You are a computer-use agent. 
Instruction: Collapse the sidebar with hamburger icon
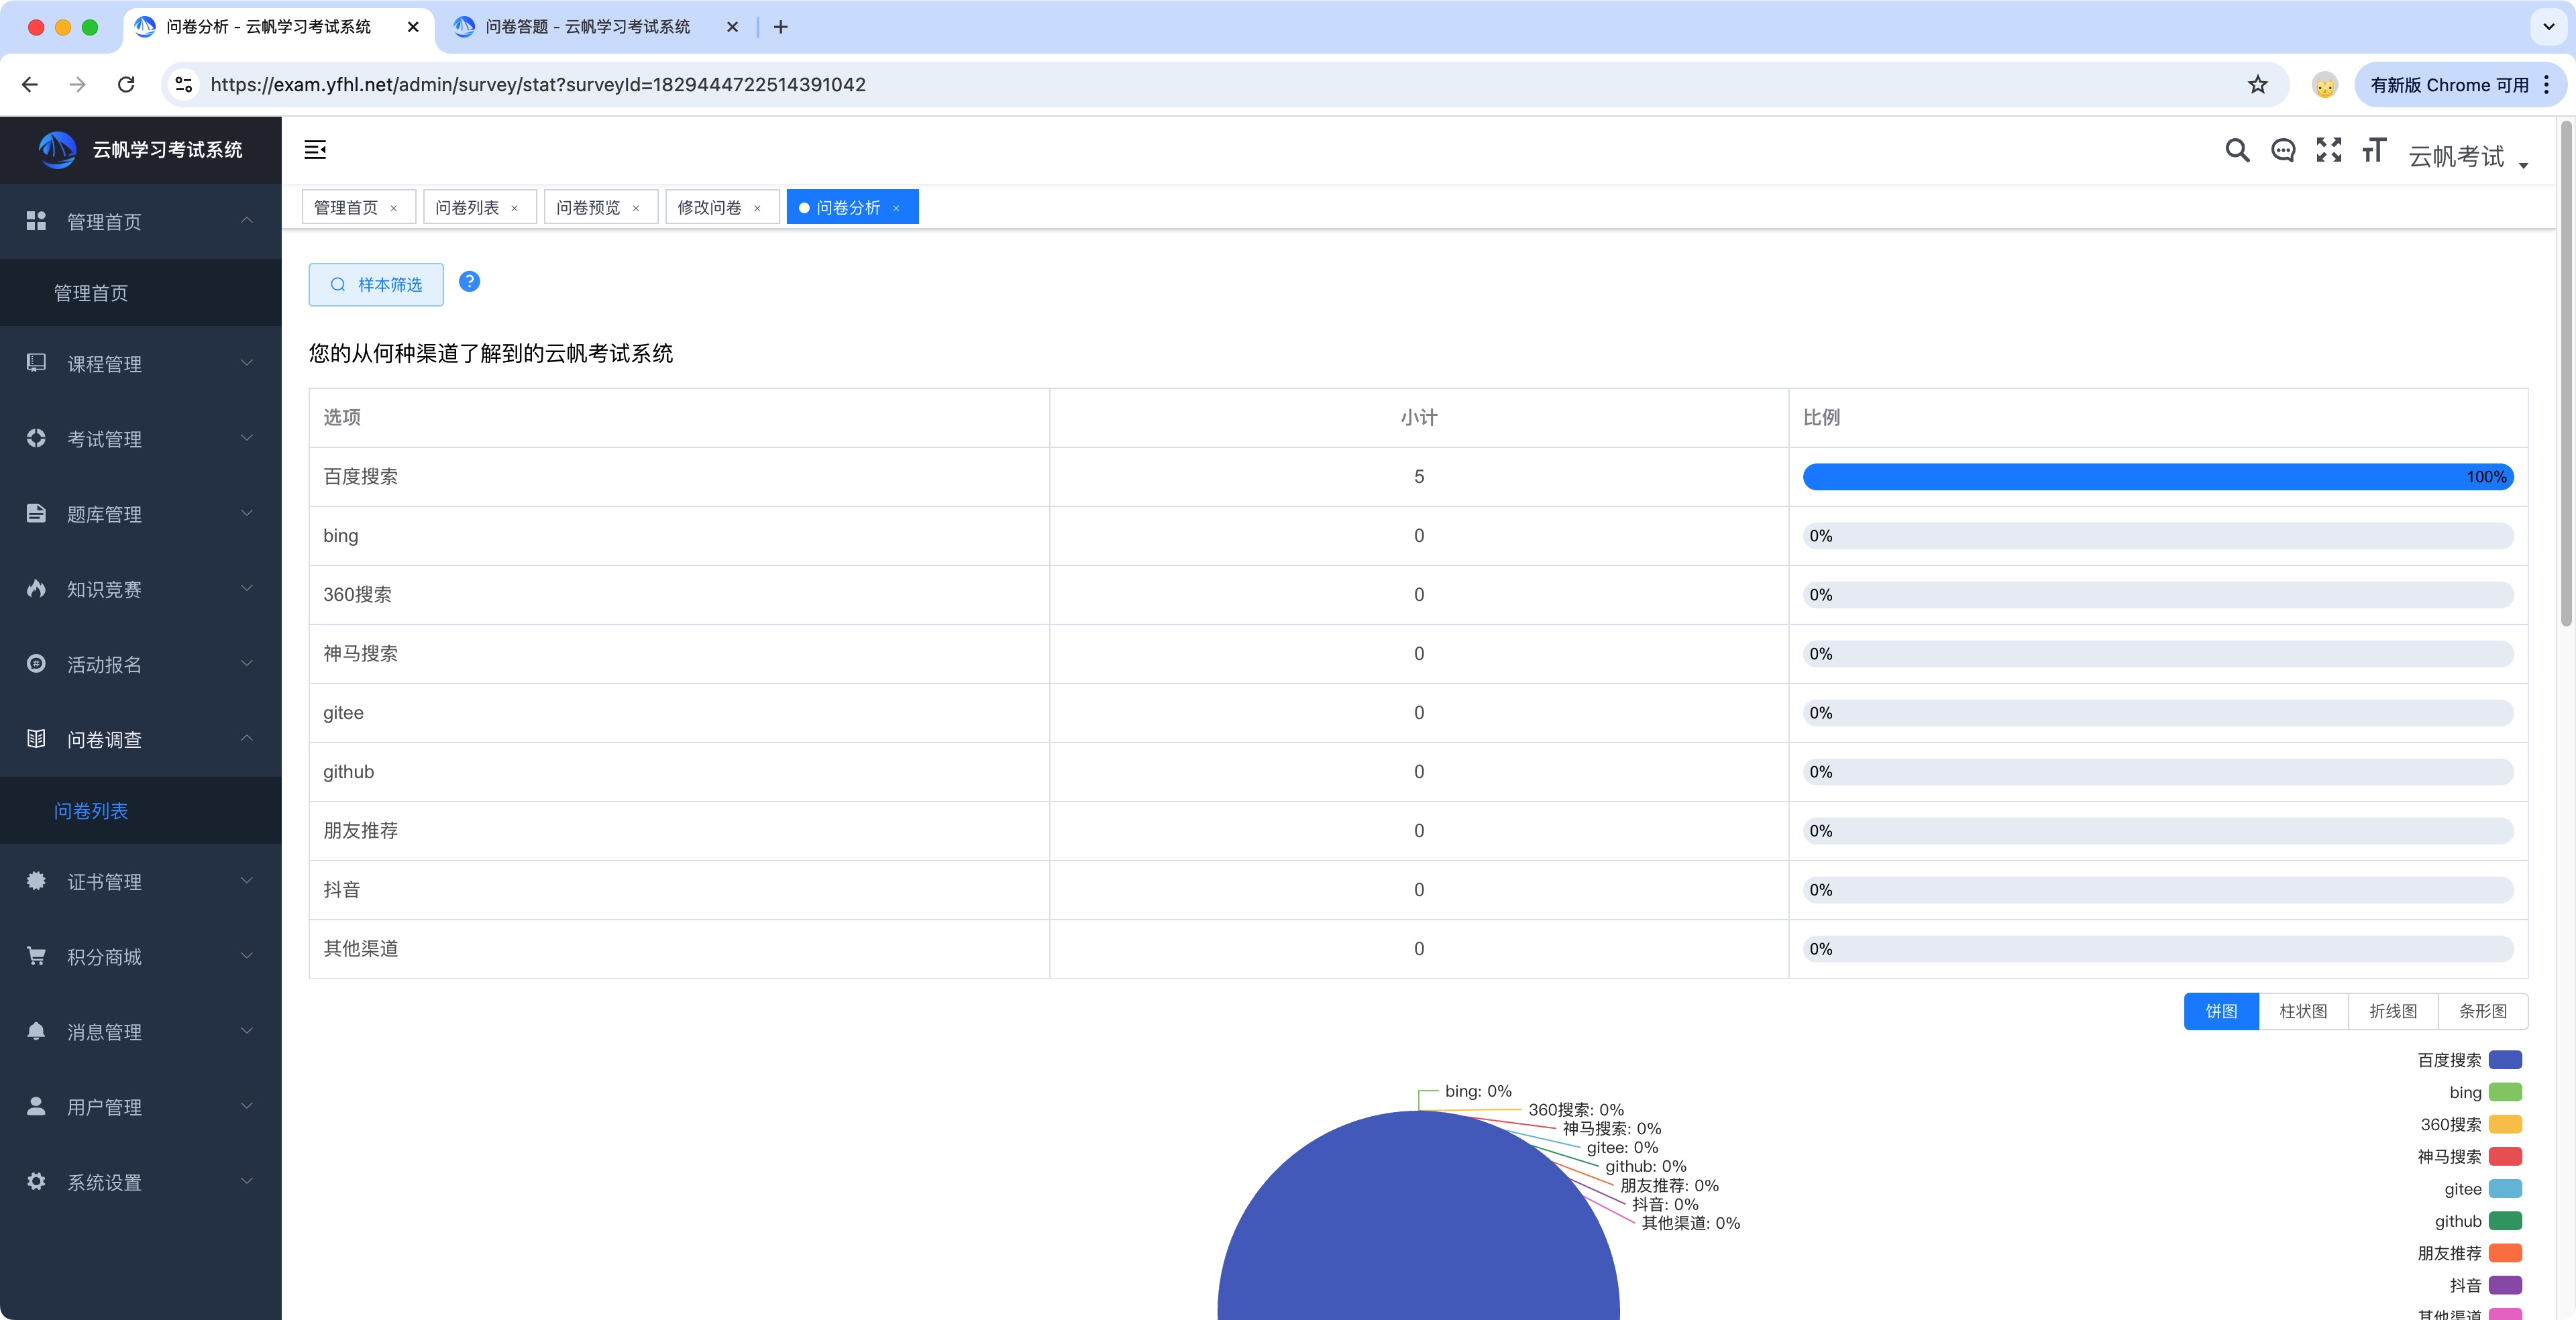[x=315, y=150]
